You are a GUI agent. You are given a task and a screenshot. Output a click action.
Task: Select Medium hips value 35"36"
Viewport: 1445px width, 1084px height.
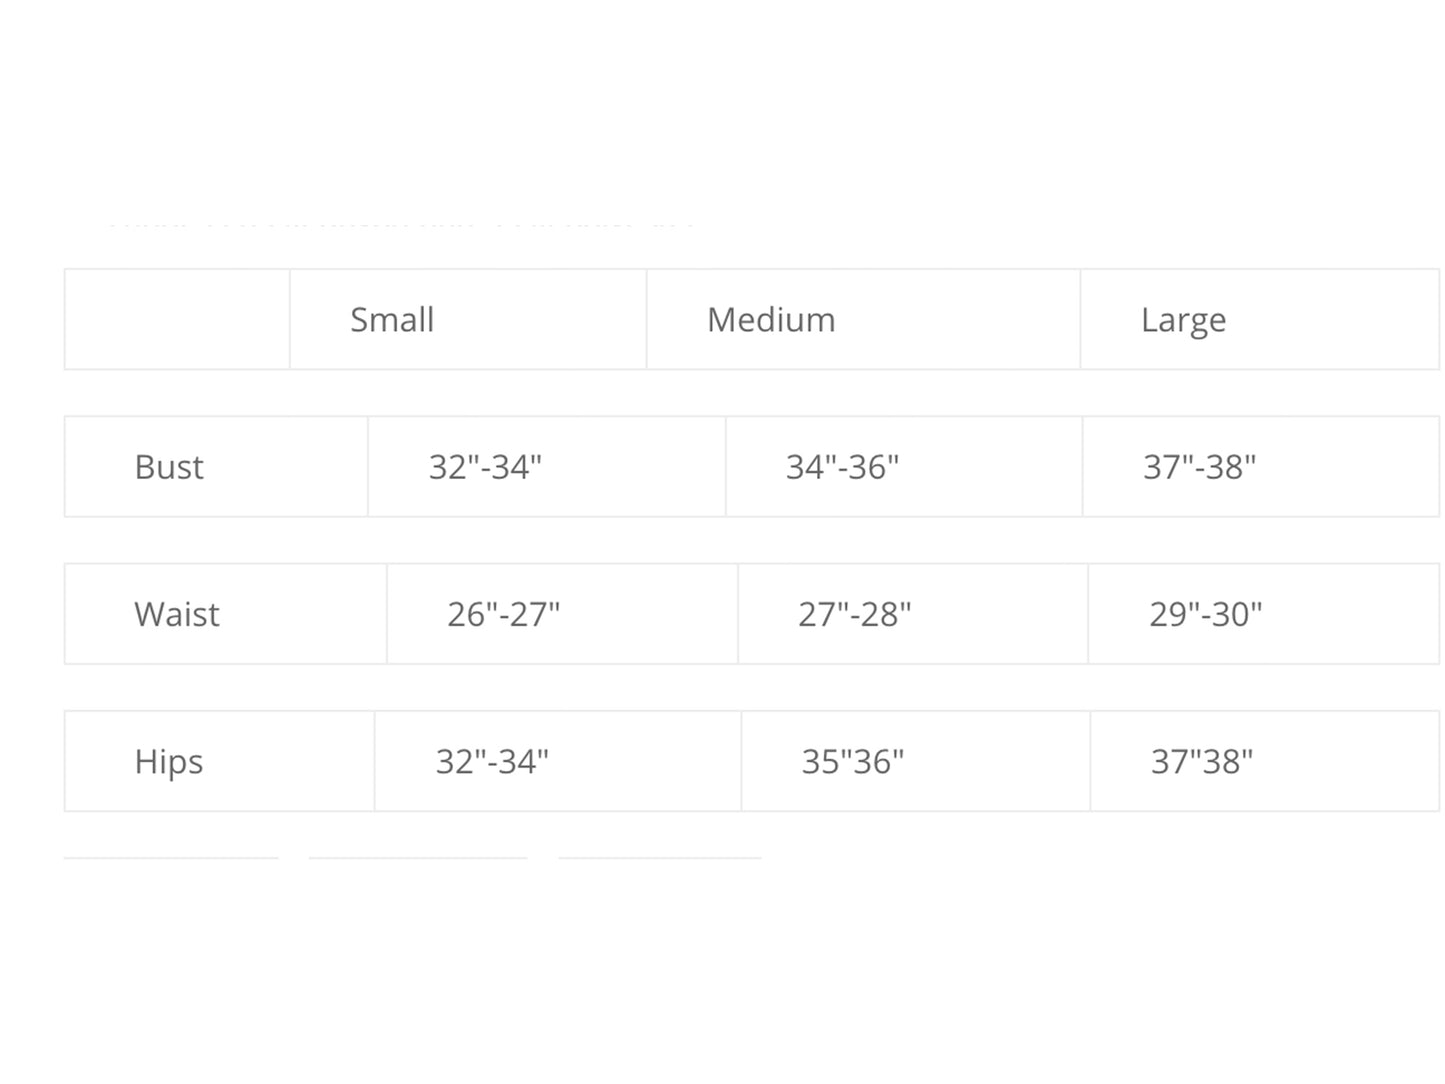(852, 761)
